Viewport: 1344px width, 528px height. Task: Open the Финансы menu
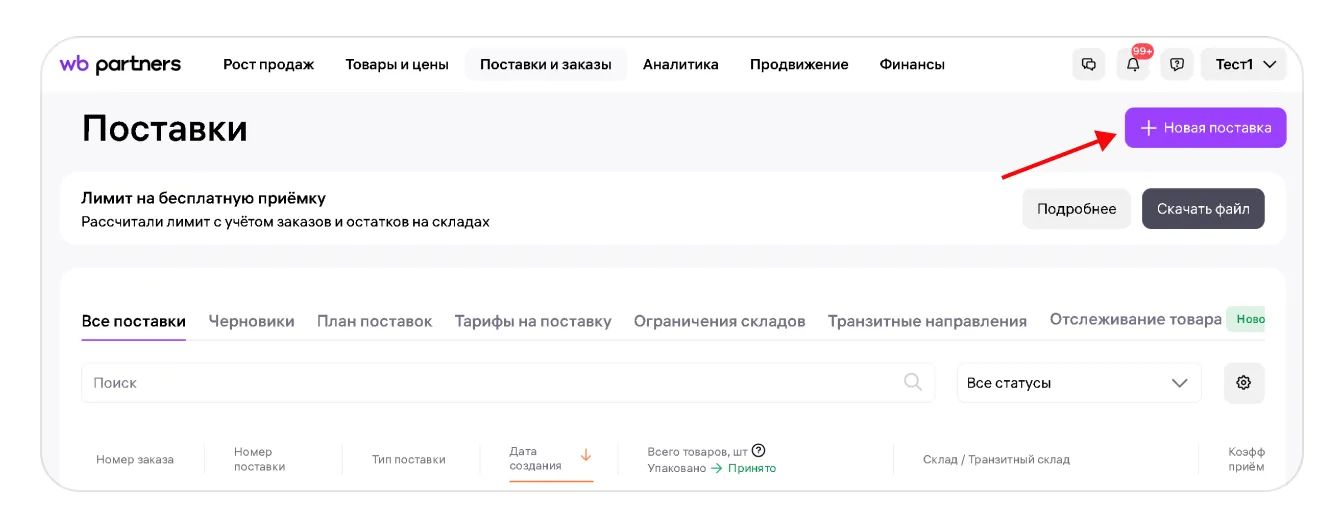912,64
